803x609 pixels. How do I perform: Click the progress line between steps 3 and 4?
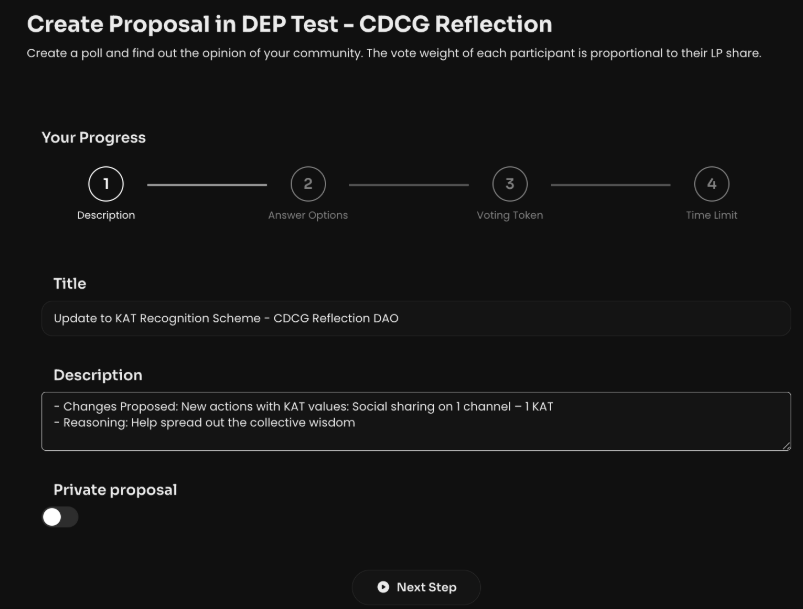click(610, 184)
